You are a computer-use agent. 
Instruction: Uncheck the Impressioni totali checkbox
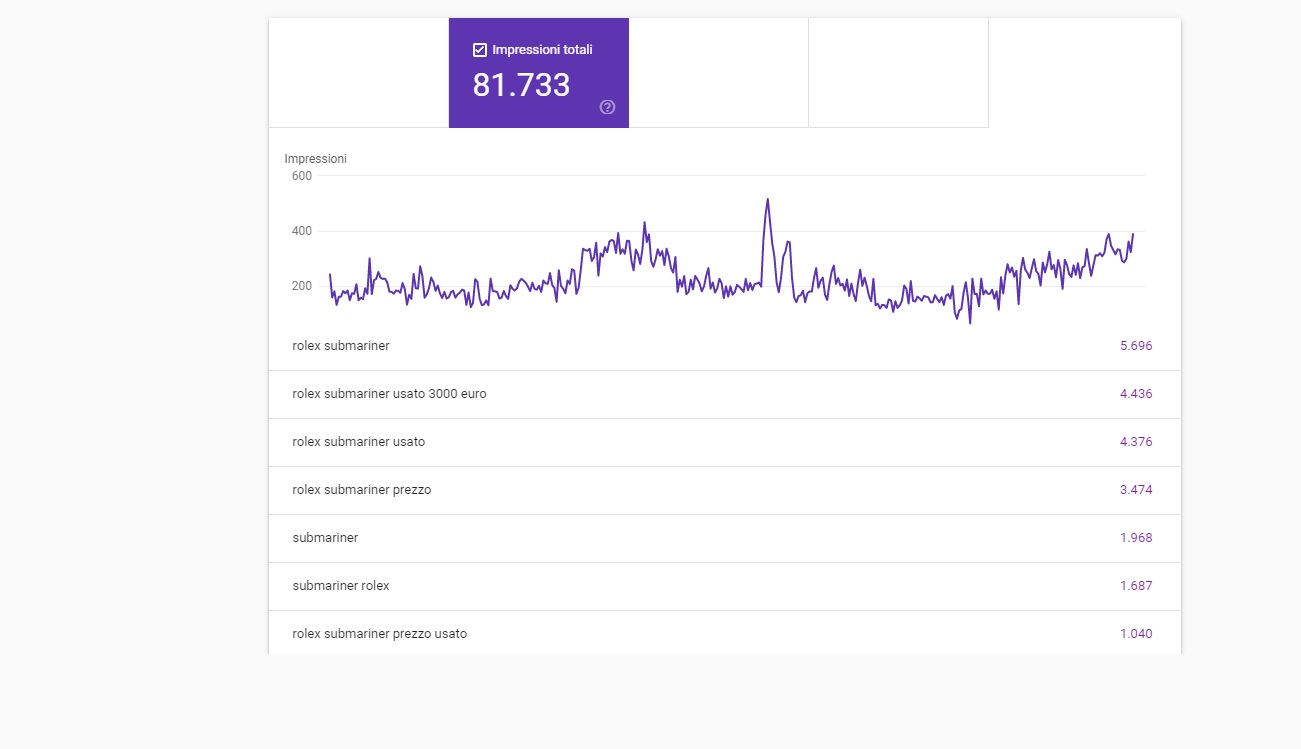pos(480,50)
